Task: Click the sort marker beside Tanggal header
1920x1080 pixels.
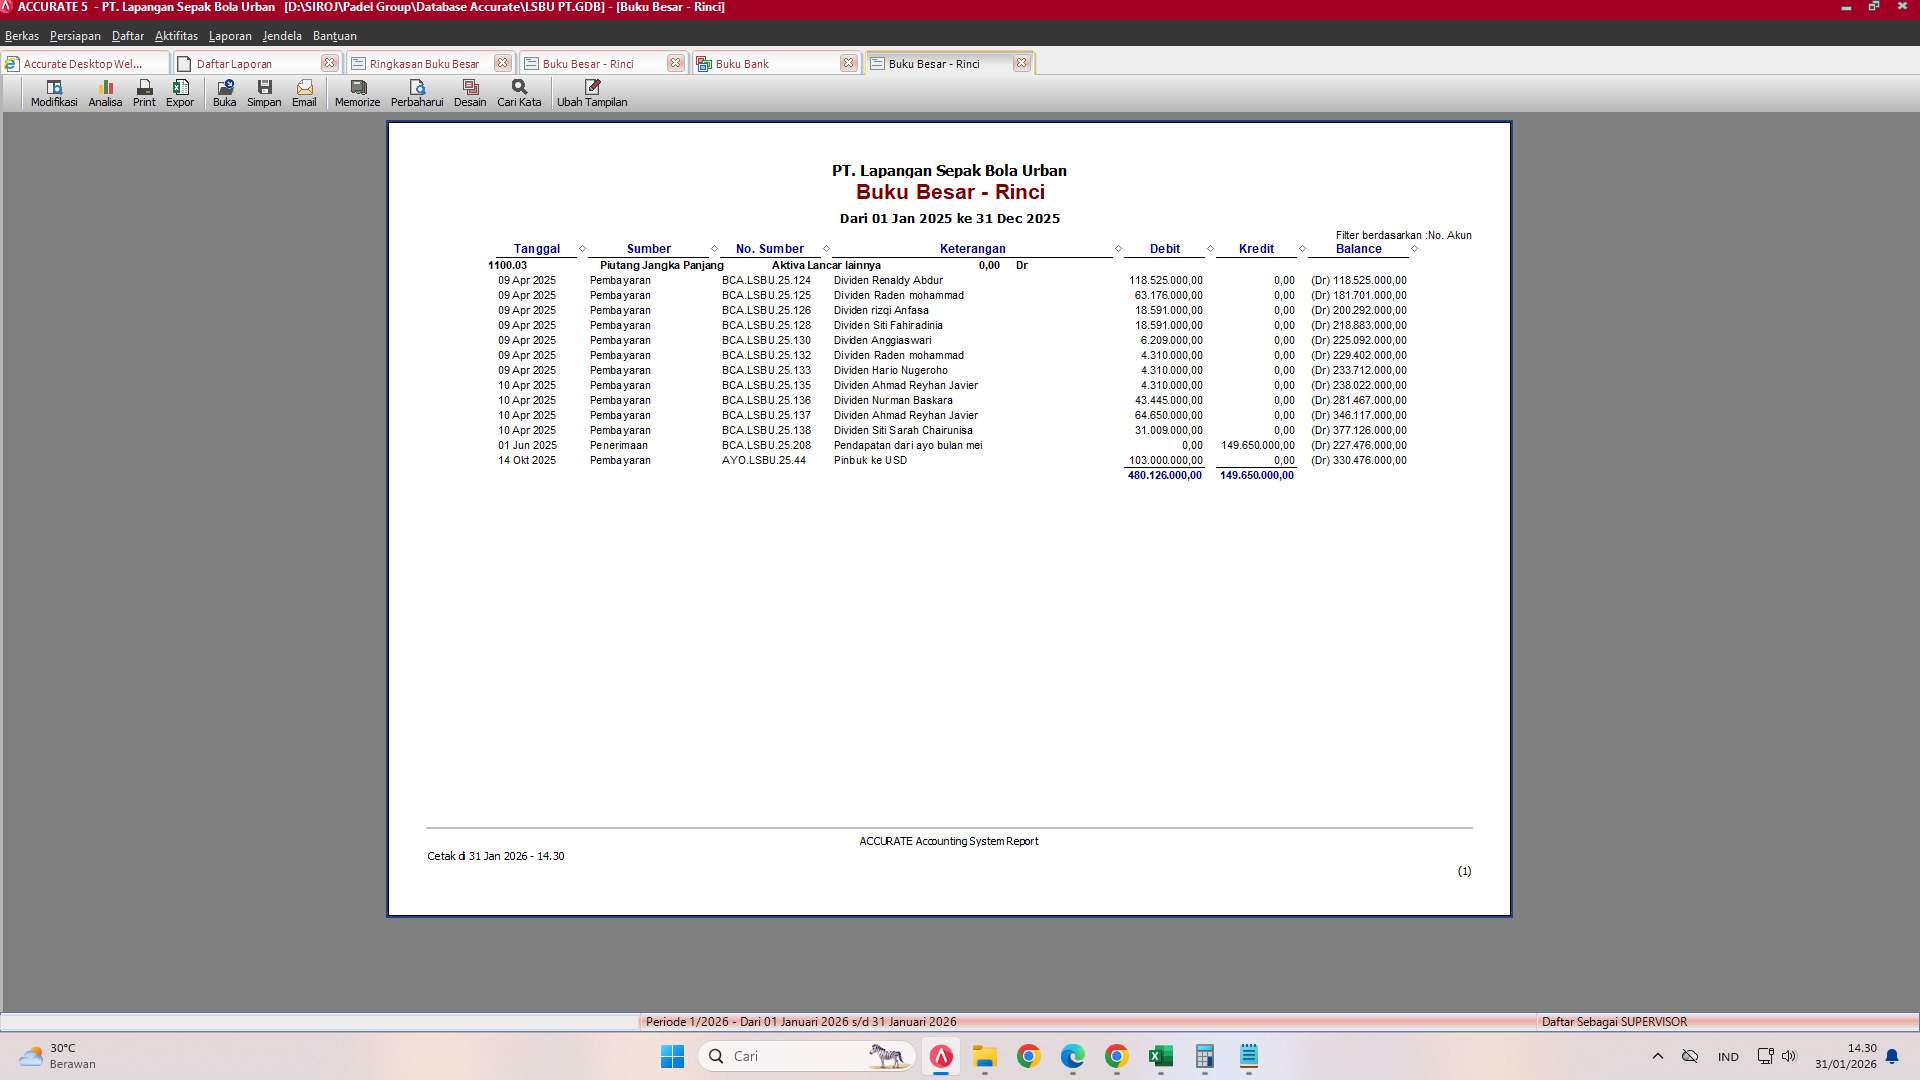Action: tap(581, 248)
